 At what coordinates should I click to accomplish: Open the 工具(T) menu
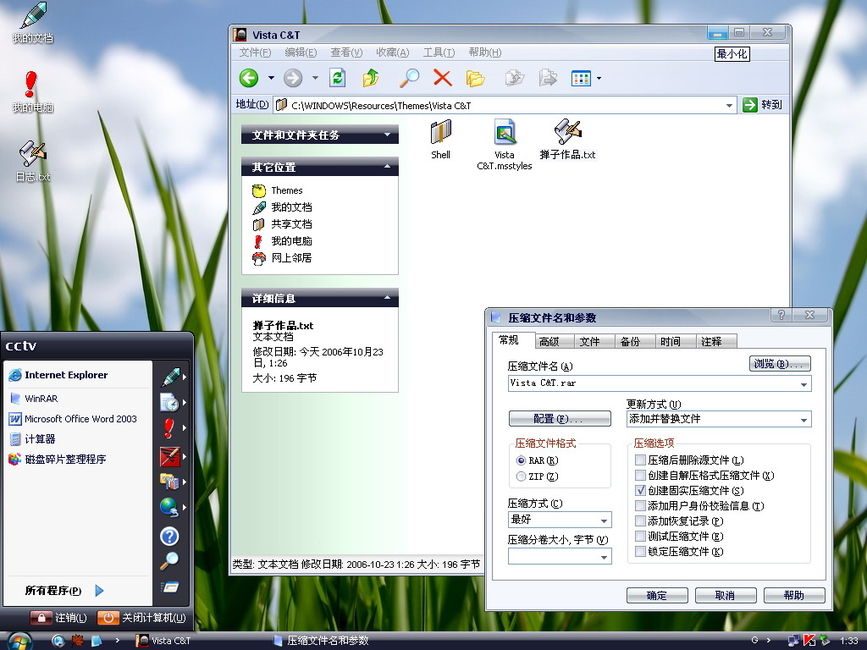pos(438,53)
